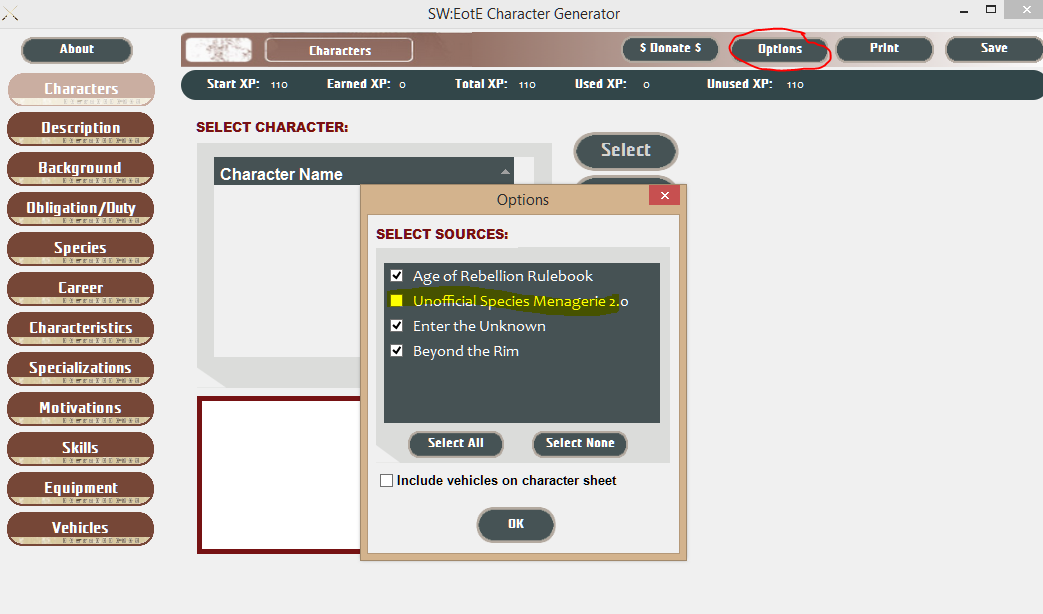The image size is (1043, 614).
Task: Click the Unused XP value 110
Action: (x=795, y=84)
